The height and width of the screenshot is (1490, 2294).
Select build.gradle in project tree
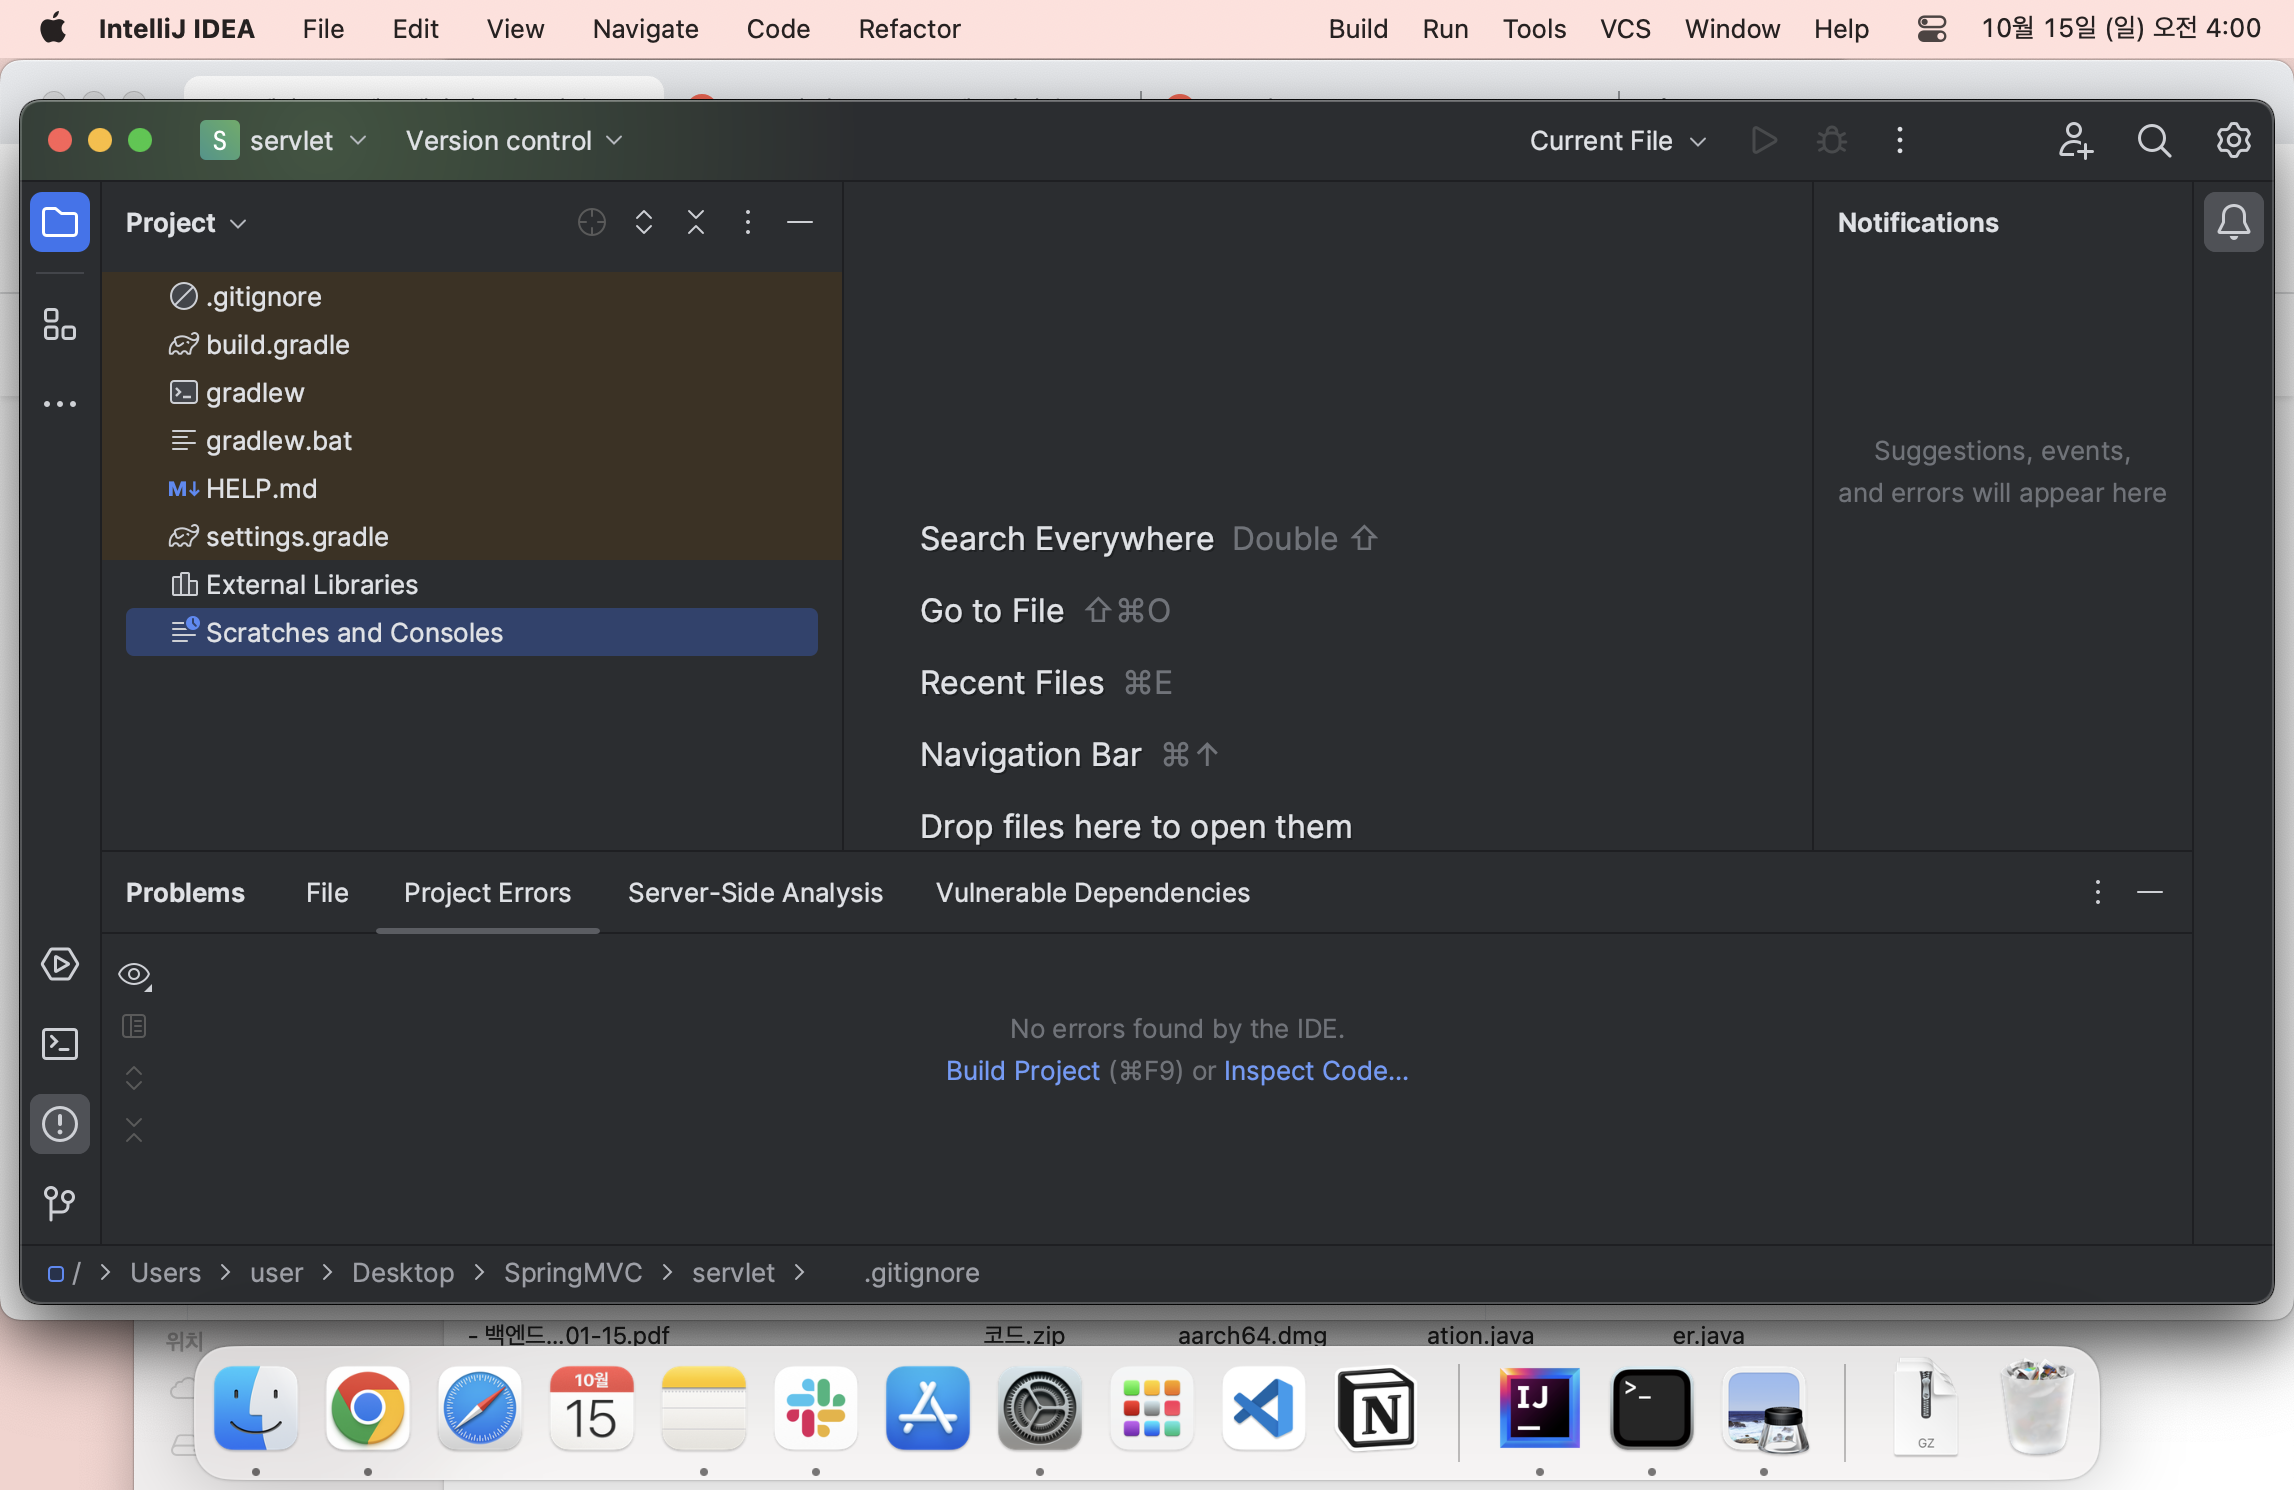pyautogui.click(x=472, y=344)
